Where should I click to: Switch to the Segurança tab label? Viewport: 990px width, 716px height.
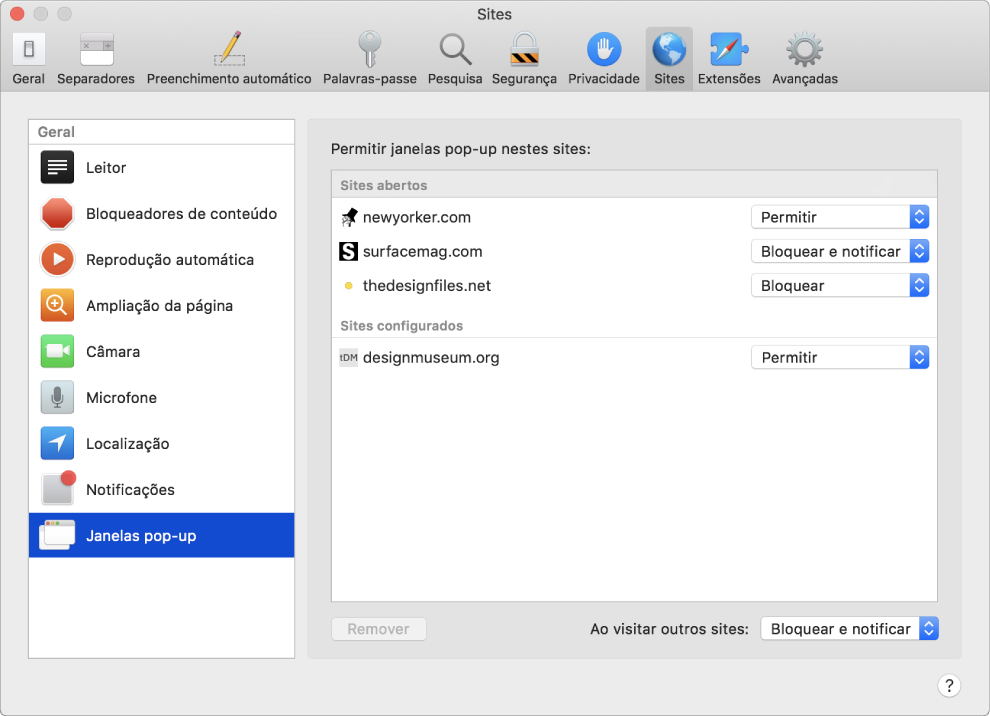pos(525,79)
